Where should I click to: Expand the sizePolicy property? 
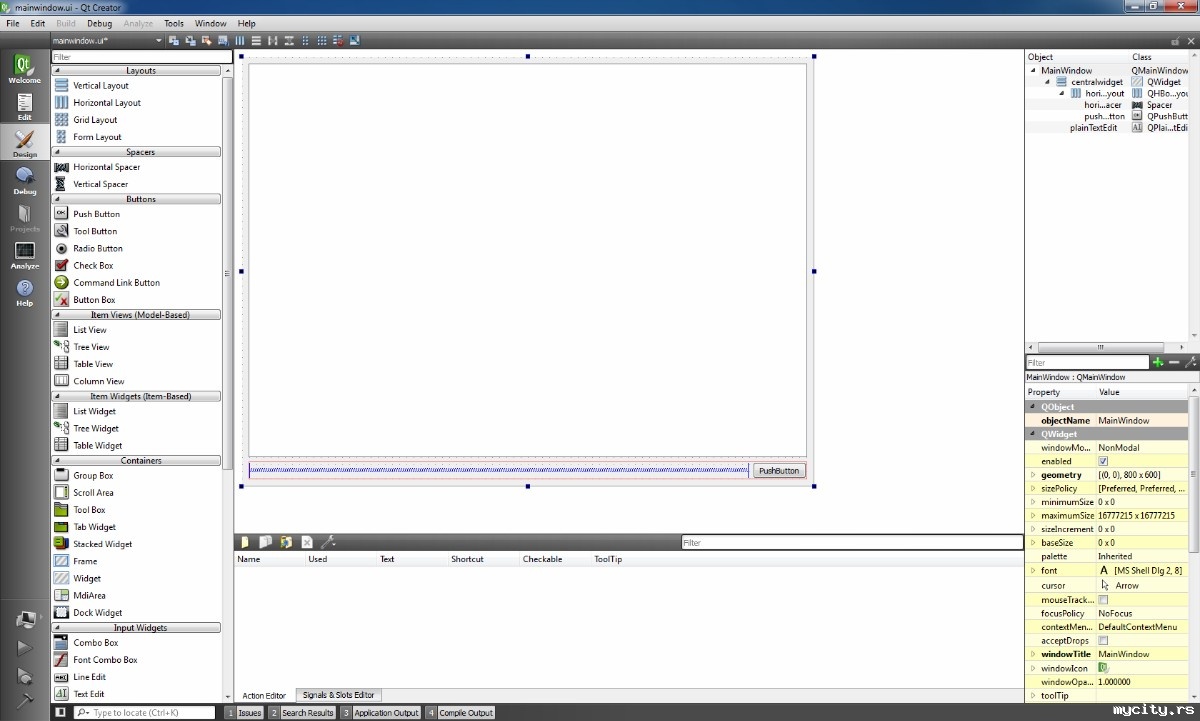[1033, 489]
